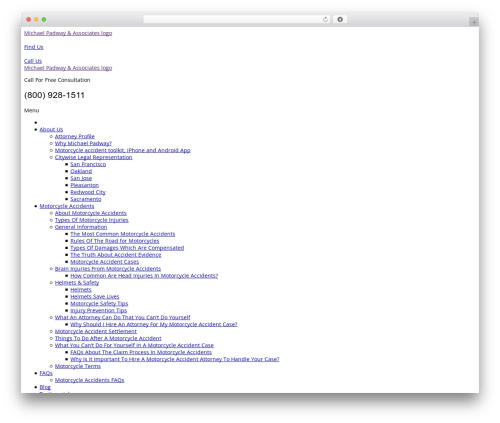Click the yellow minimize window button

[36, 20]
